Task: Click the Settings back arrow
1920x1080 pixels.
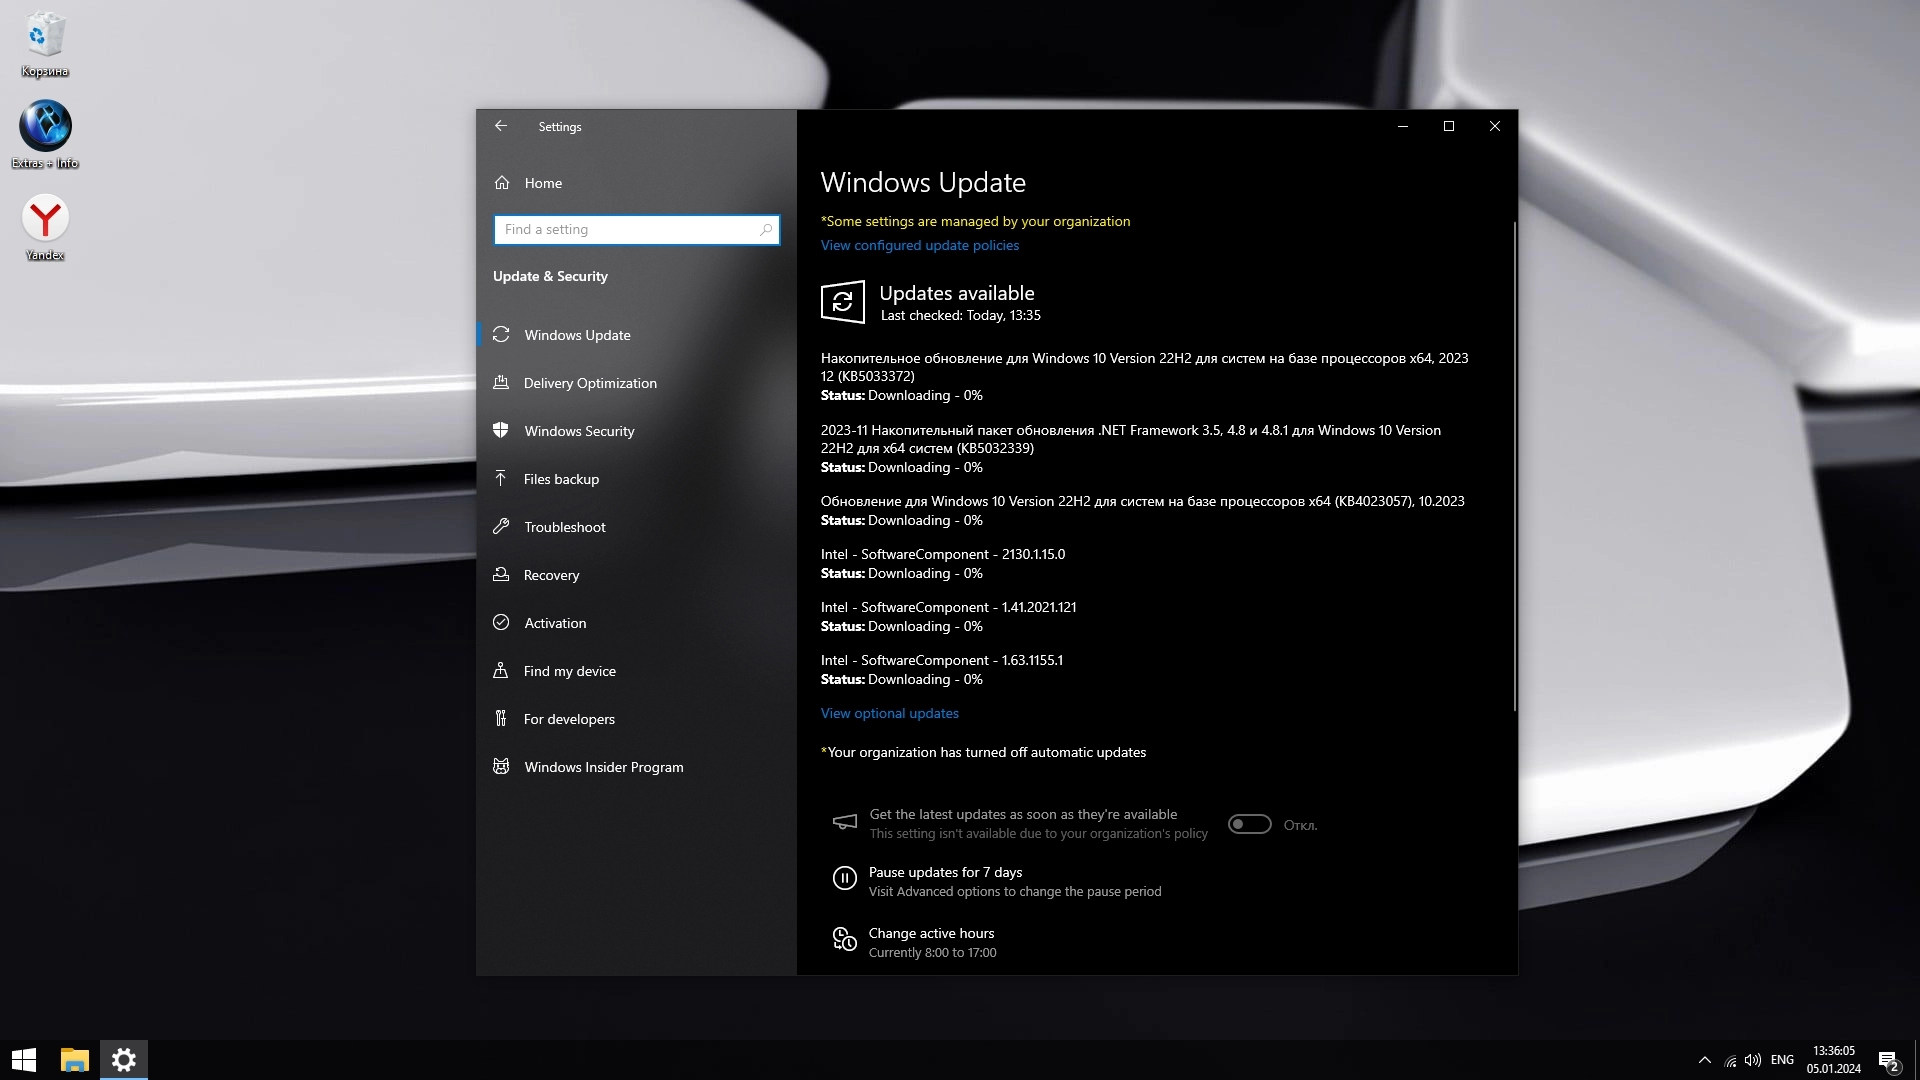Action: click(x=501, y=126)
